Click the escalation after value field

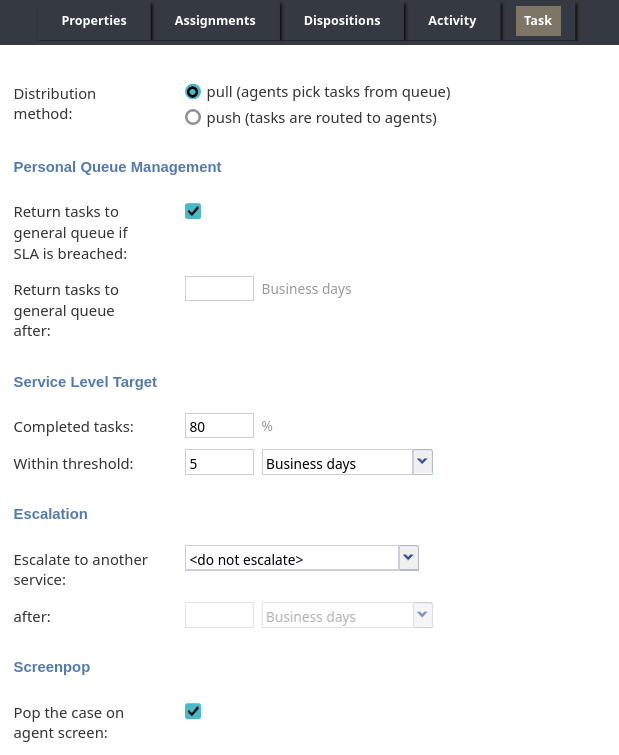coord(219,615)
